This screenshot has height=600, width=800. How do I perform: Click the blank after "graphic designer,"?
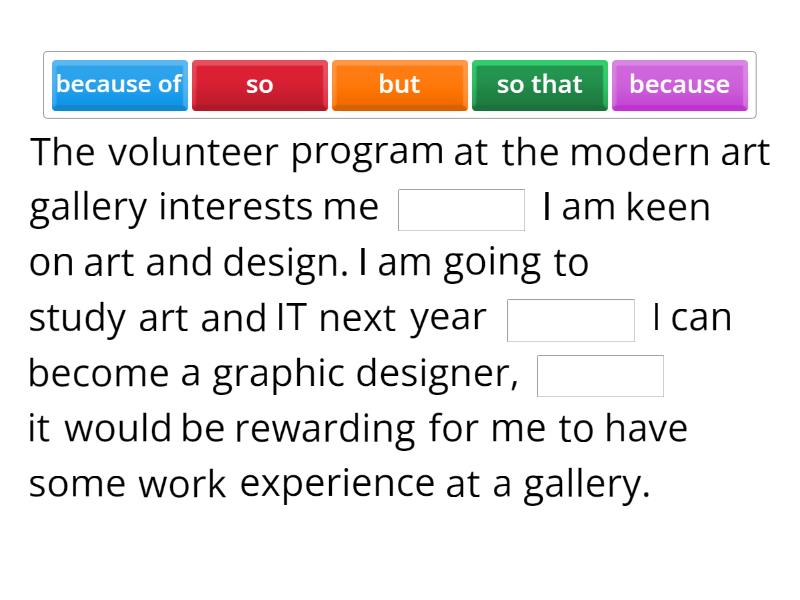click(600, 376)
